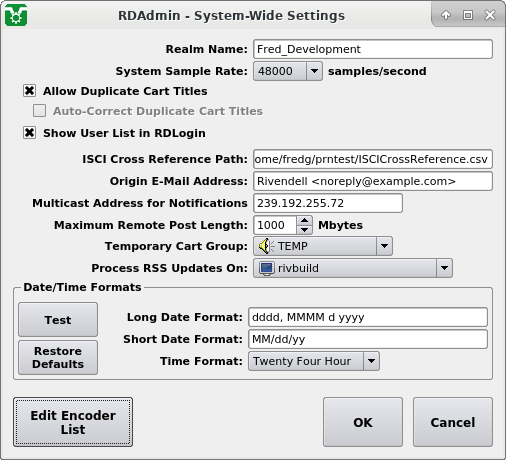The width and height of the screenshot is (506, 460).
Task: Open the Process RSS Updates On dropdown
Action: point(353,268)
